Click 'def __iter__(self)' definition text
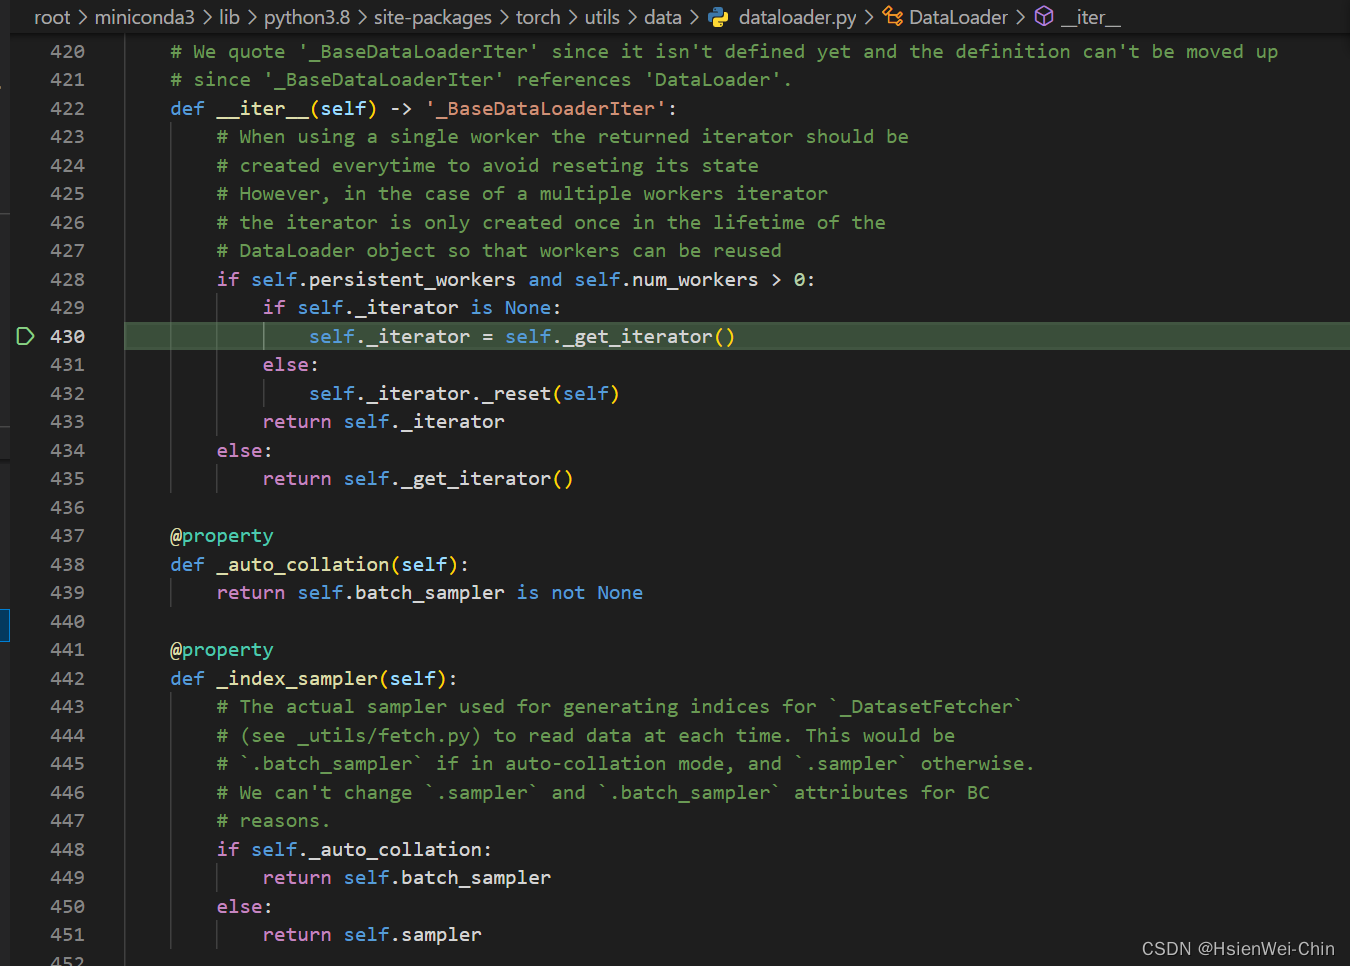 274,108
